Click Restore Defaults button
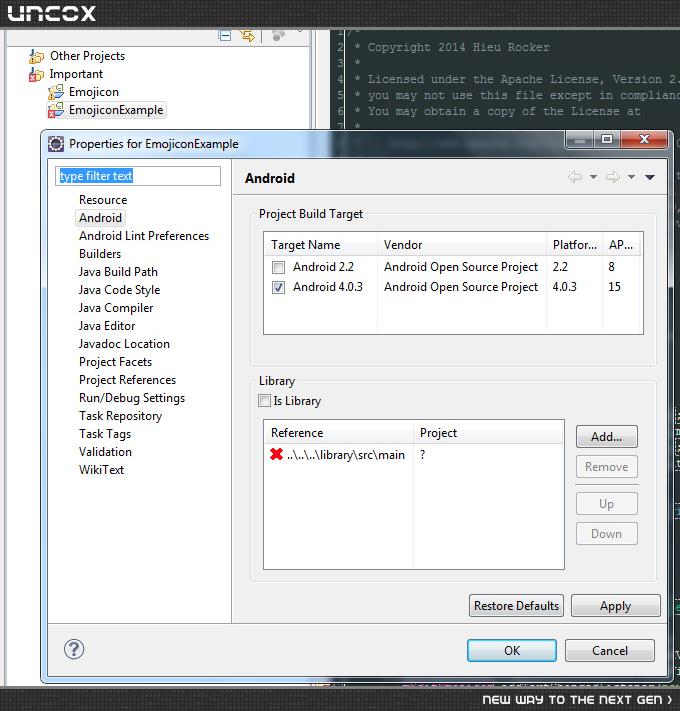Screen dimensions: 680x711 (516, 606)
